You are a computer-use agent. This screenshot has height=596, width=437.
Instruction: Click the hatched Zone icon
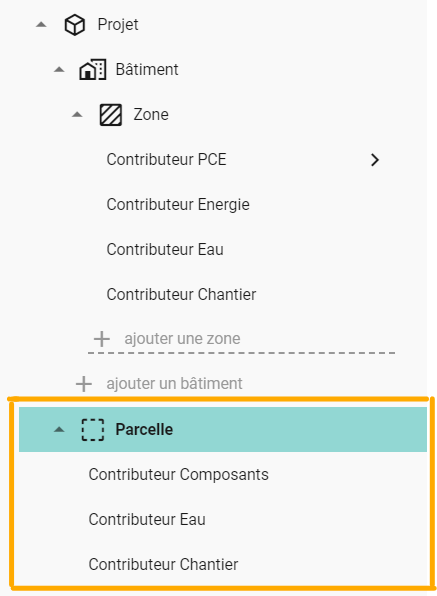pyautogui.click(x=111, y=115)
